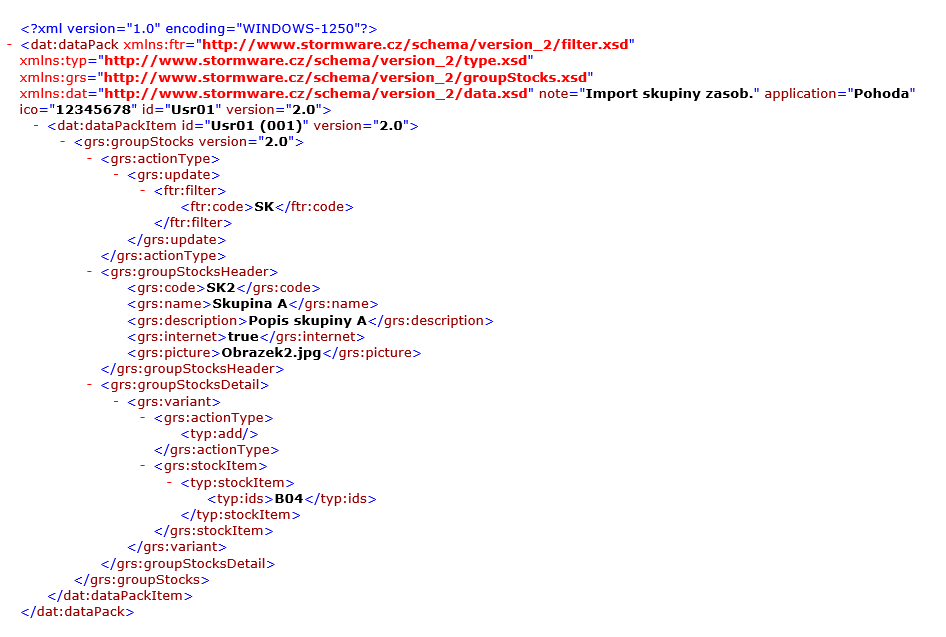946x637 pixels.
Task: Collapse the grs:actionType node containing grs:update
Action: (91, 158)
